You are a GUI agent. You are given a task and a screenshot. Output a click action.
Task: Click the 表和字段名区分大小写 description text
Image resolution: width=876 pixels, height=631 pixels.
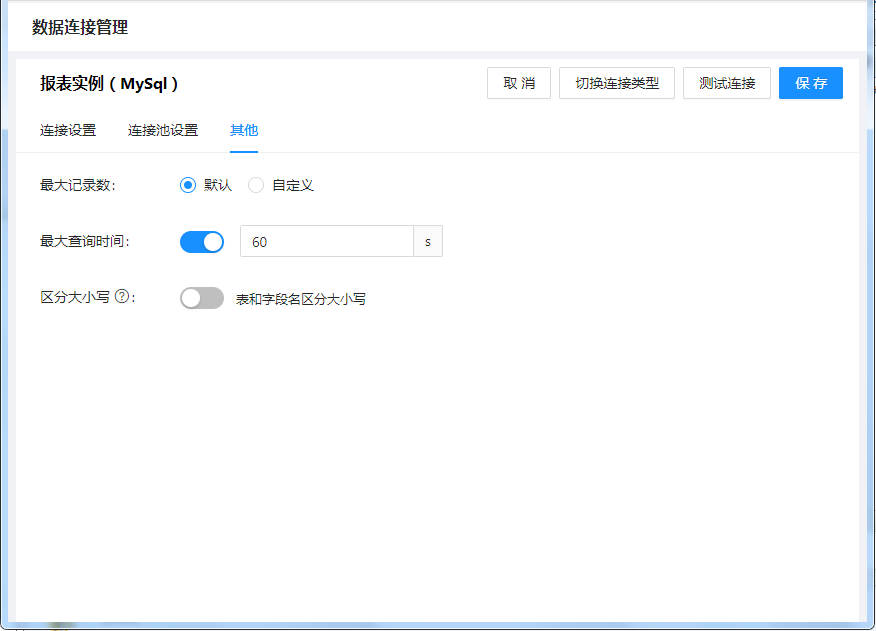click(x=300, y=299)
